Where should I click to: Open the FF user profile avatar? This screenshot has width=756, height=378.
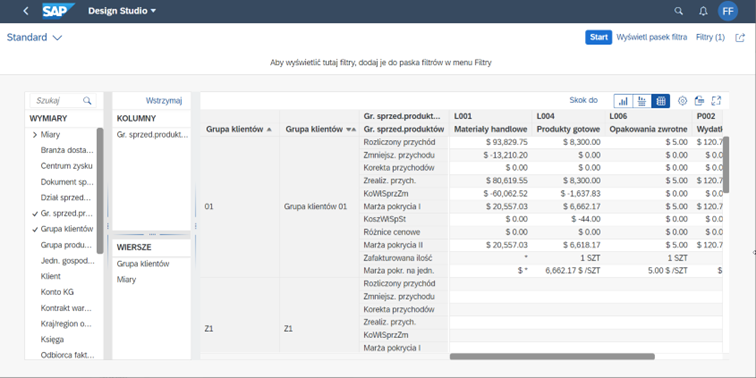728,11
